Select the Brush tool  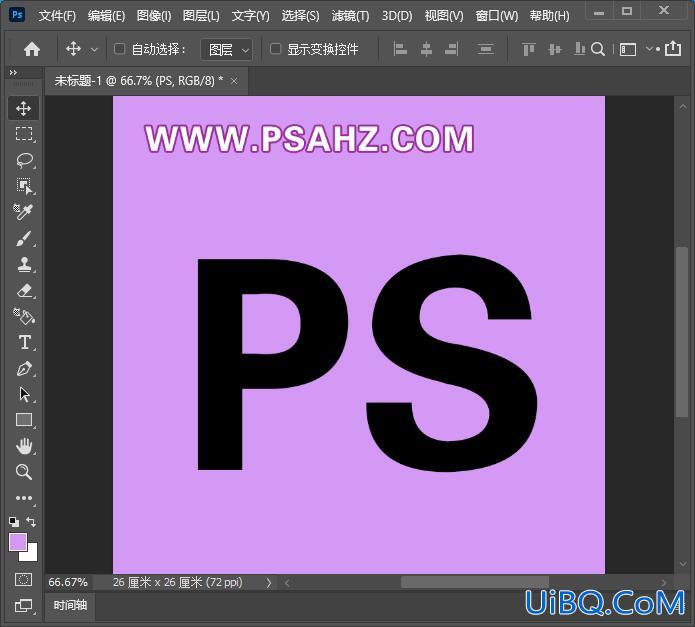24,238
